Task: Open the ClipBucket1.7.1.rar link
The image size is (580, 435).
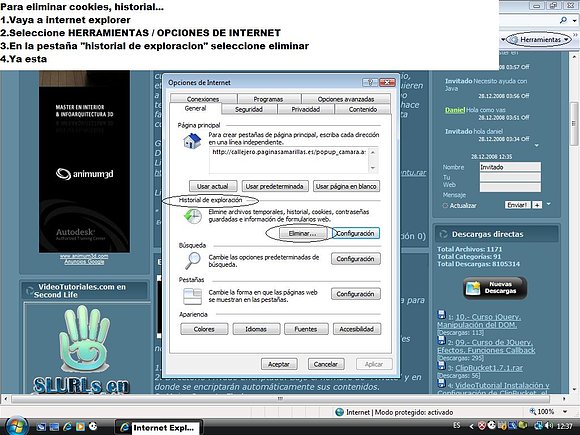Action: click(489, 368)
